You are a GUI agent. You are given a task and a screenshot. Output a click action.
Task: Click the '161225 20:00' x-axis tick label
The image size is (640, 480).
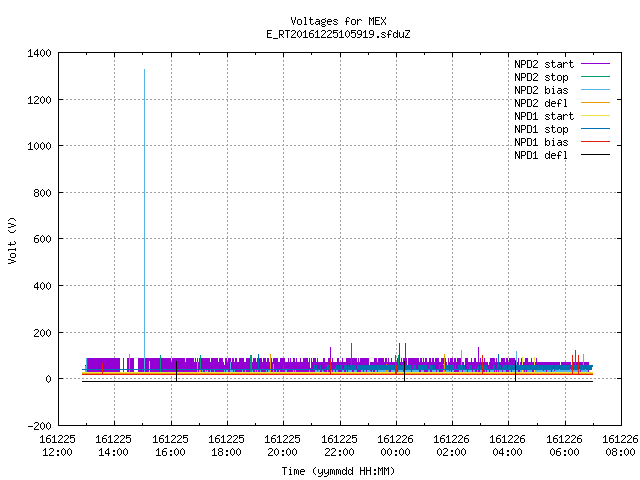pos(282,446)
